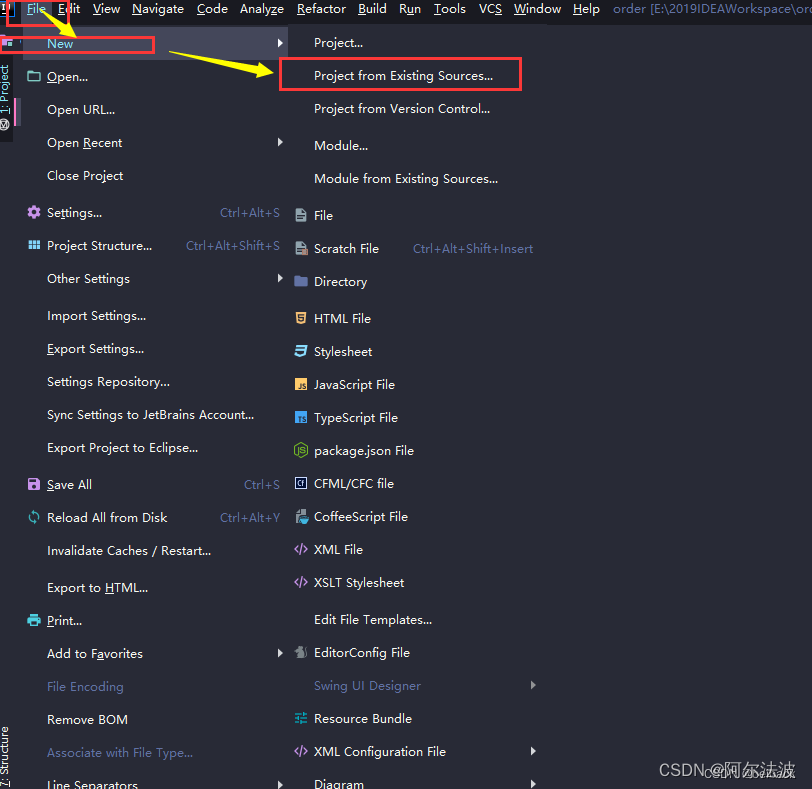Viewport: 812px width, 789px height.
Task: Select Edit File Templates...
Action: coord(373,620)
